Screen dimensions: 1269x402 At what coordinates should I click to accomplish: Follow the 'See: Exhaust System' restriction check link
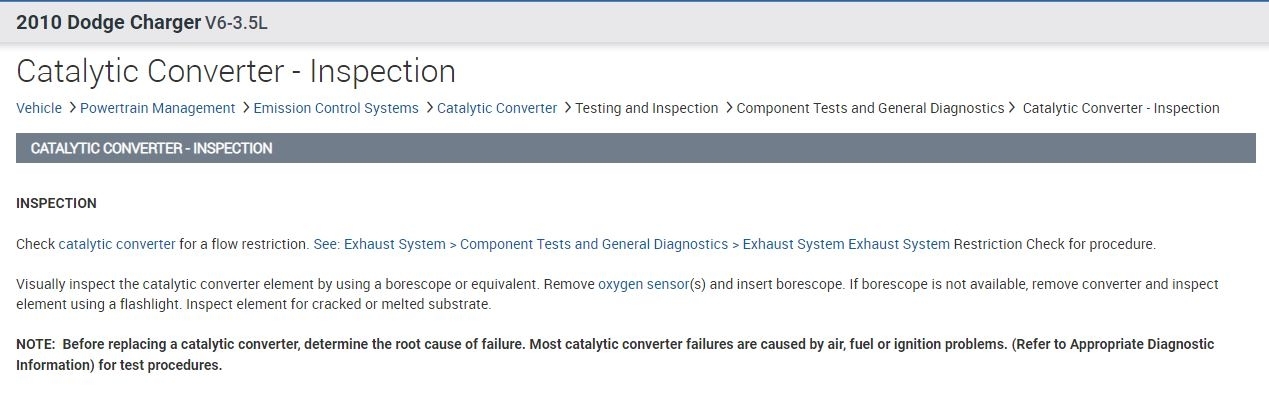click(630, 244)
